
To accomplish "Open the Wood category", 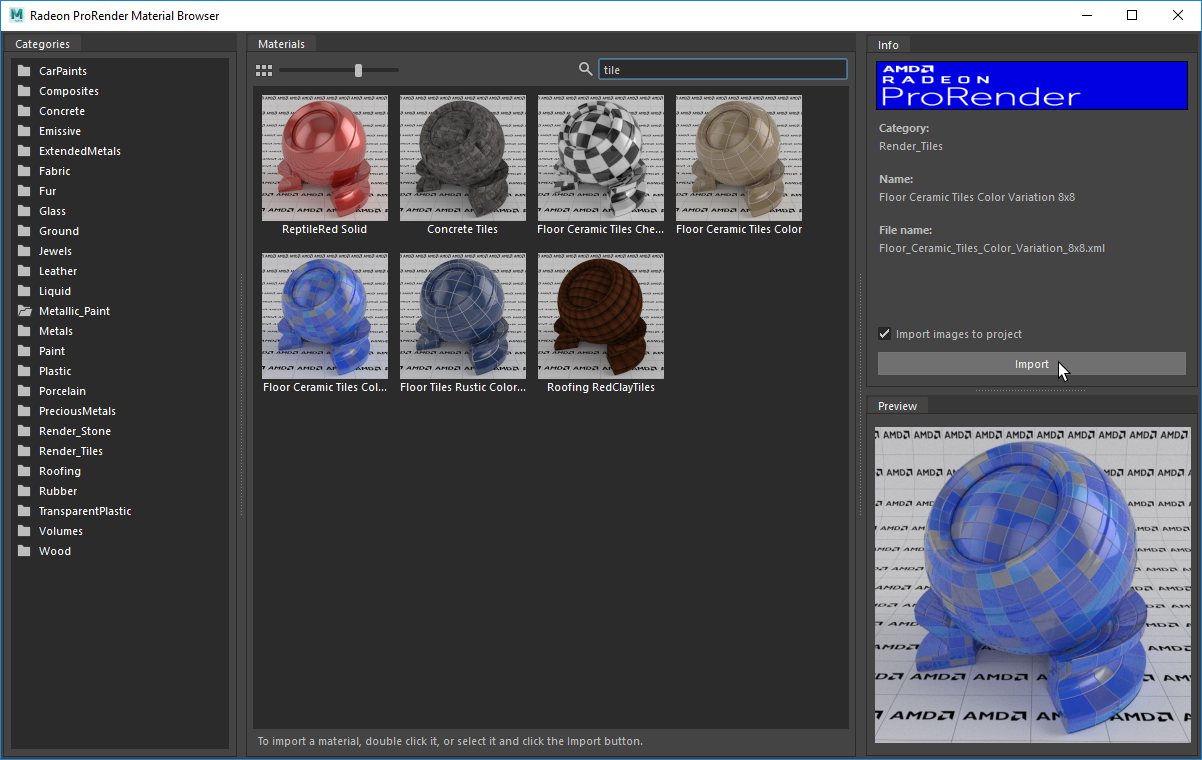I will click(55, 551).
